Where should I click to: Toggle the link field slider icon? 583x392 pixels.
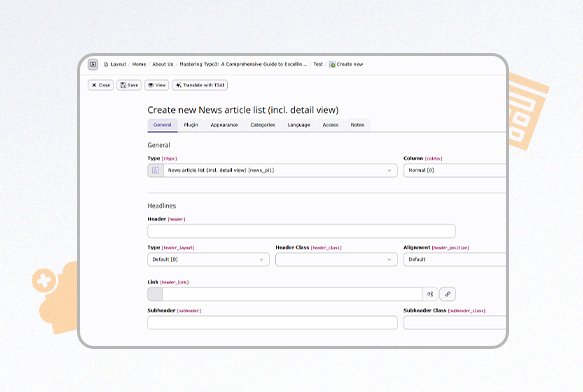tap(430, 294)
